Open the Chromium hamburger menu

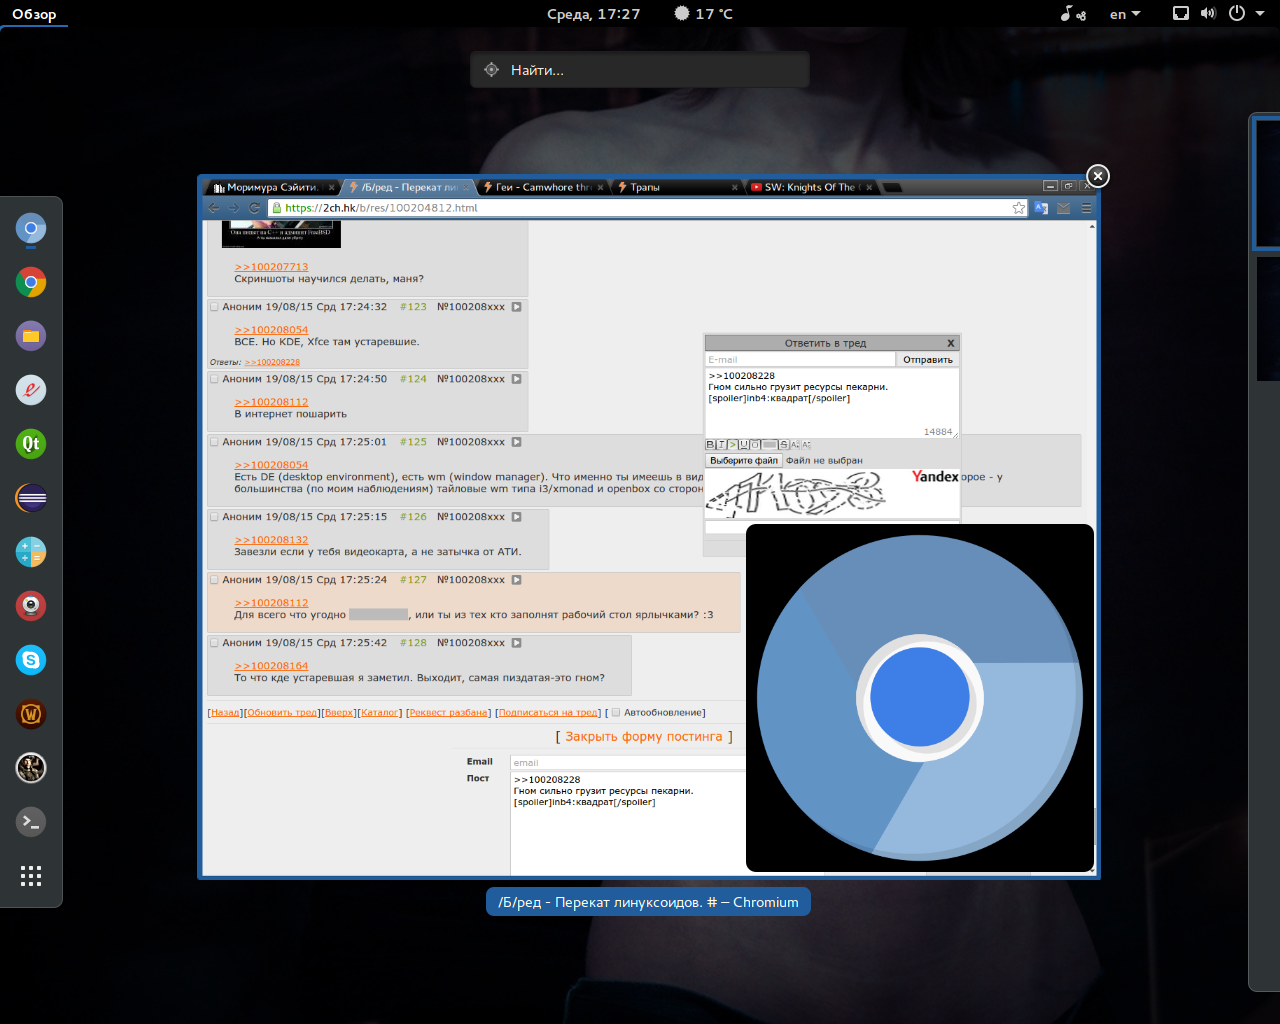coord(1086,208)
